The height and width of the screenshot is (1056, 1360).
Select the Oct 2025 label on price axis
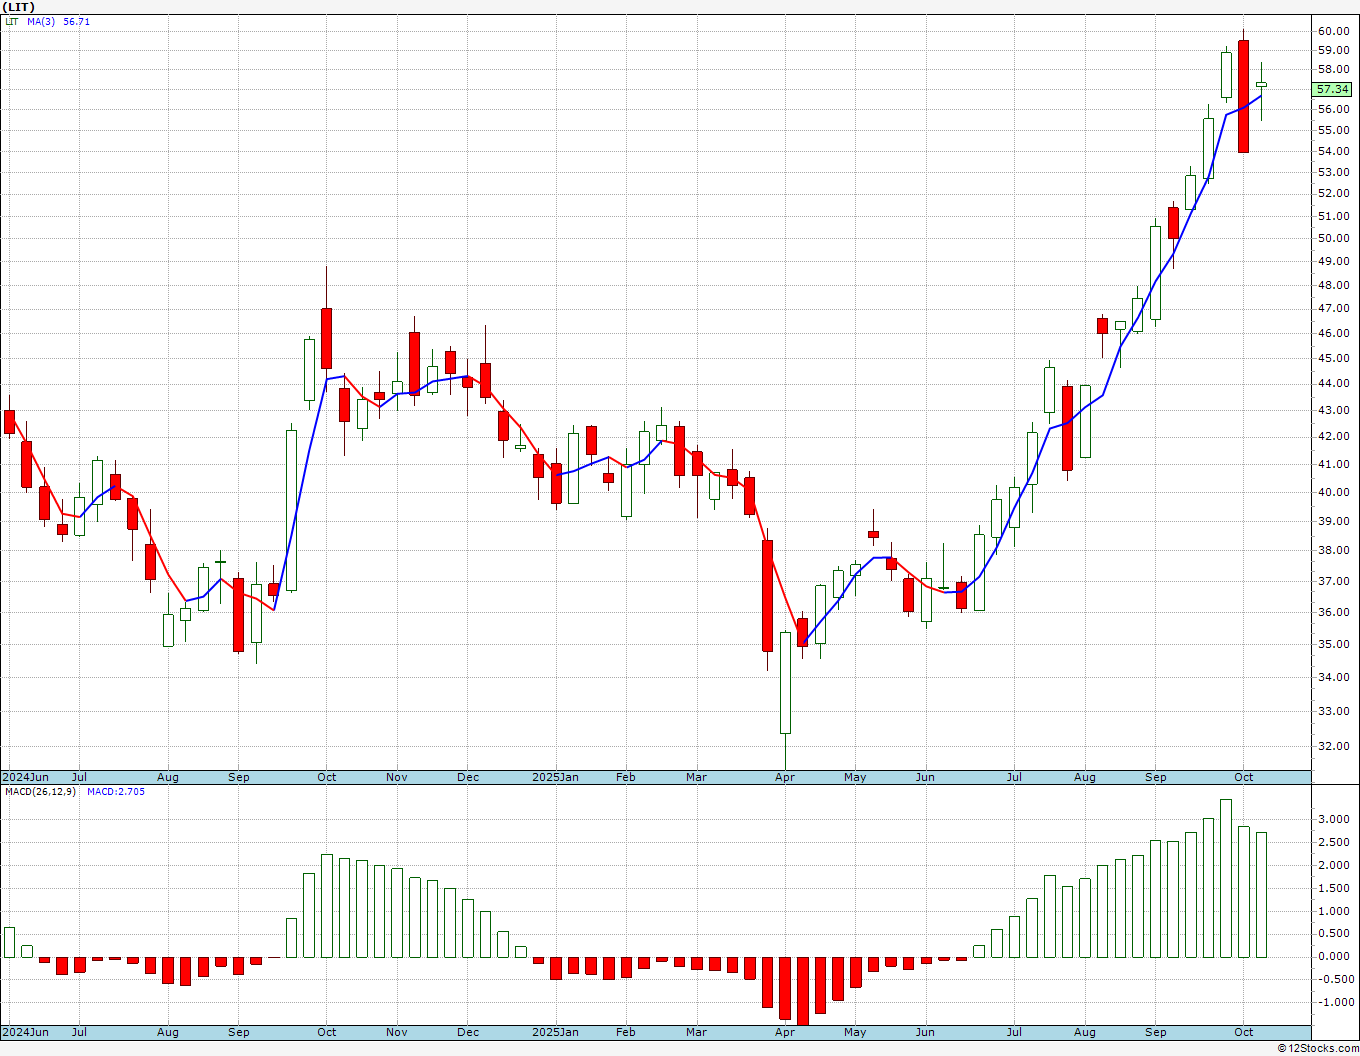pos(1244,777)
